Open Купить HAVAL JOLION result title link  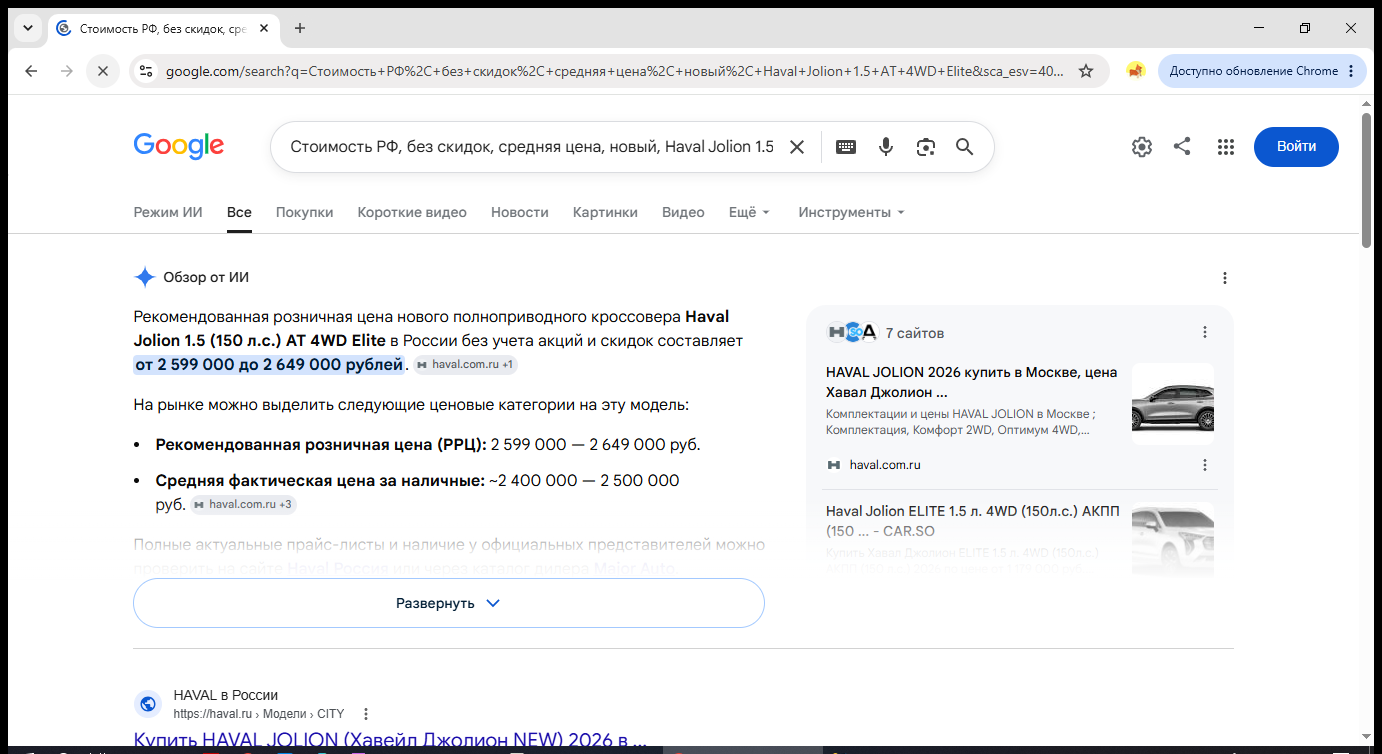390,741
